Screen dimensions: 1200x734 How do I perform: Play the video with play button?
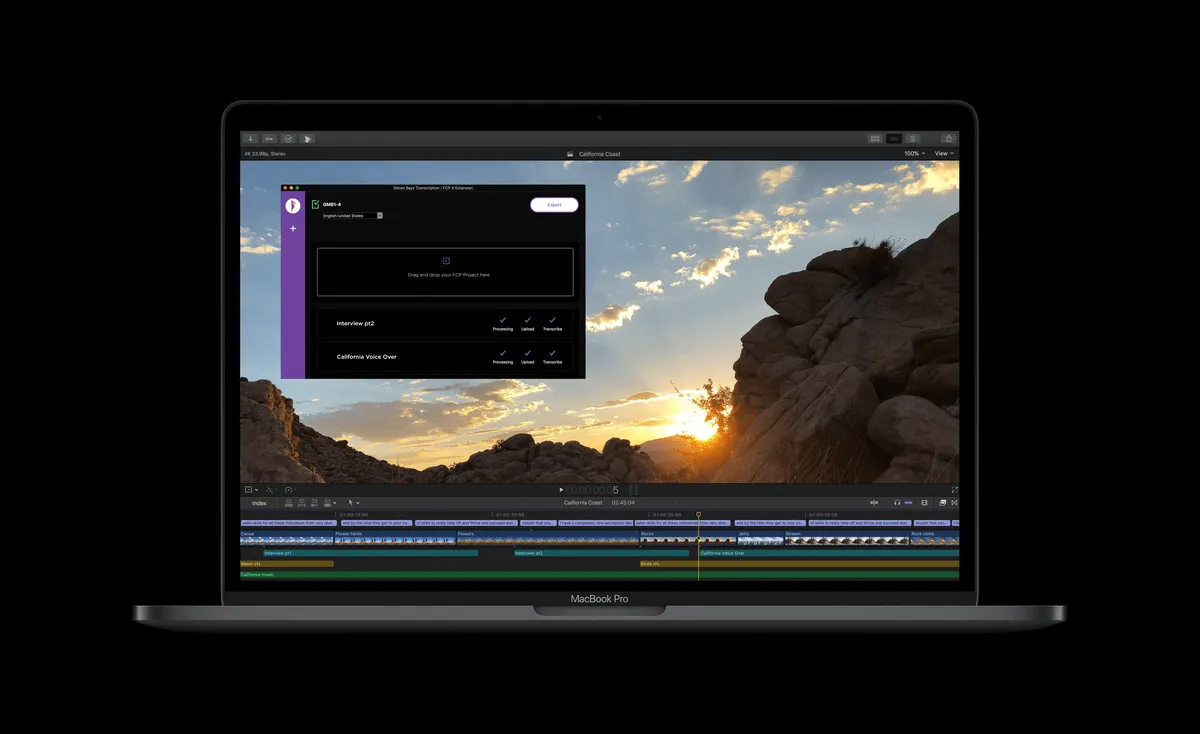[561, 490]
